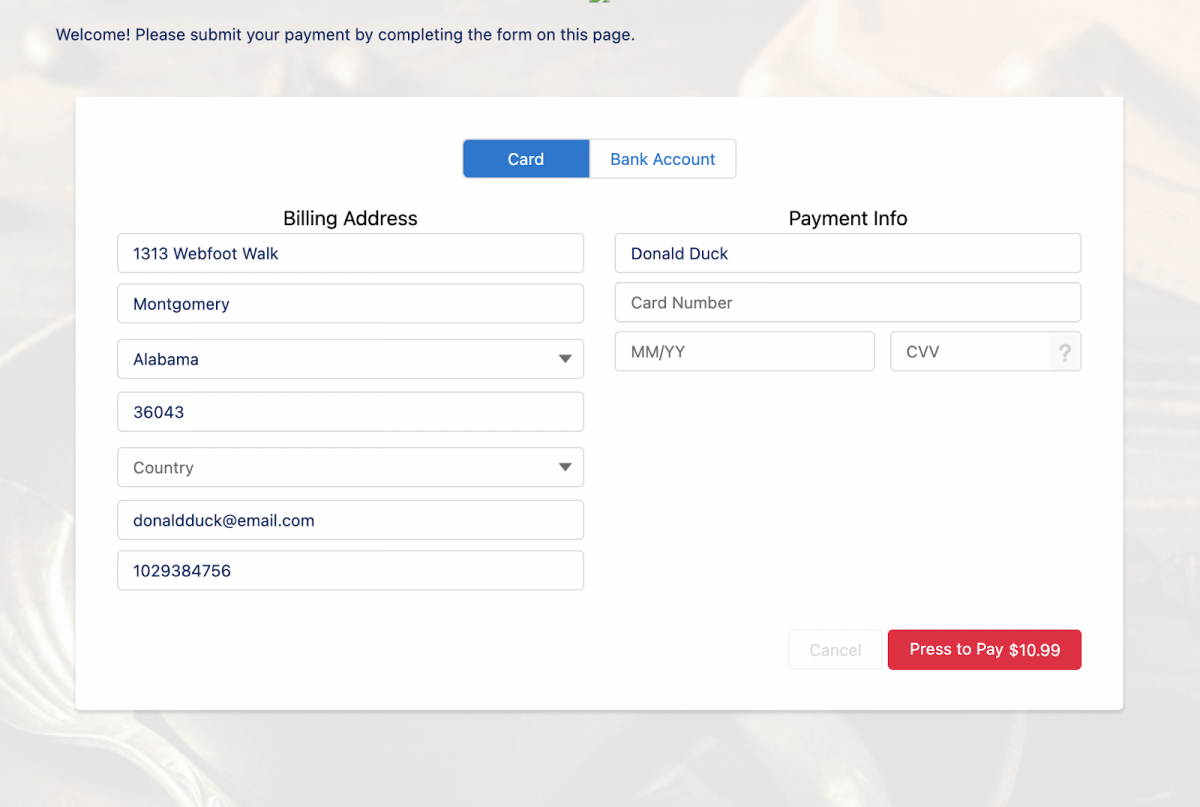
Task: Click the email field showing donaldduck@email.com
Action: [x=350, y=519]
